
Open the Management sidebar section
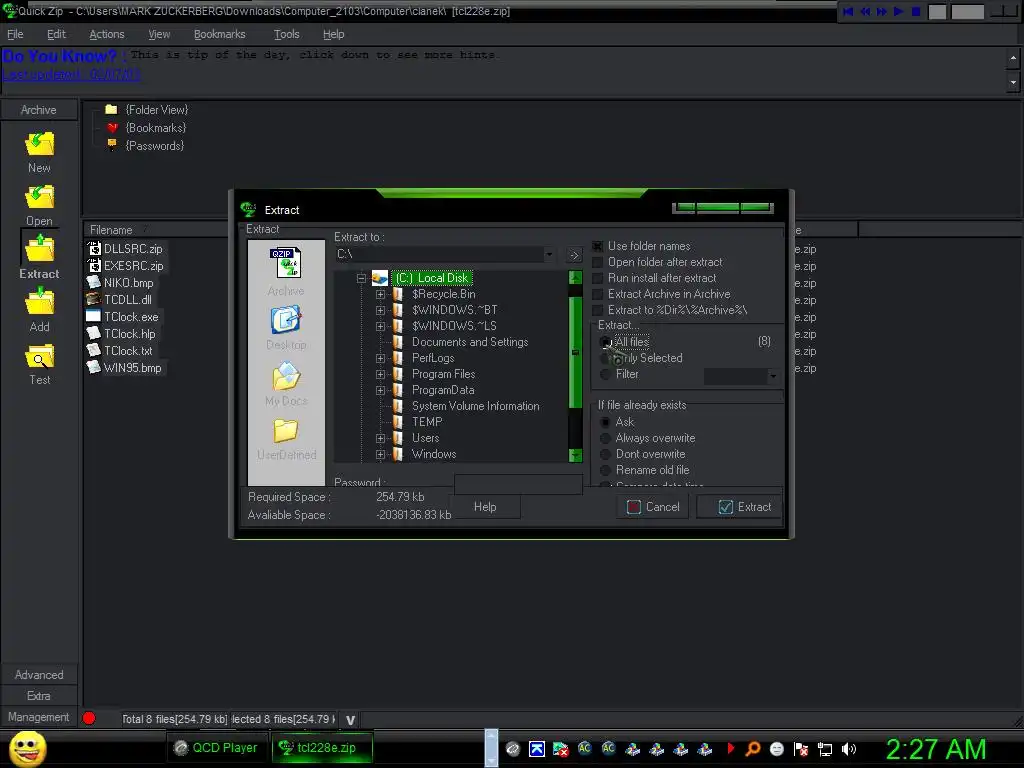point(39,717)
